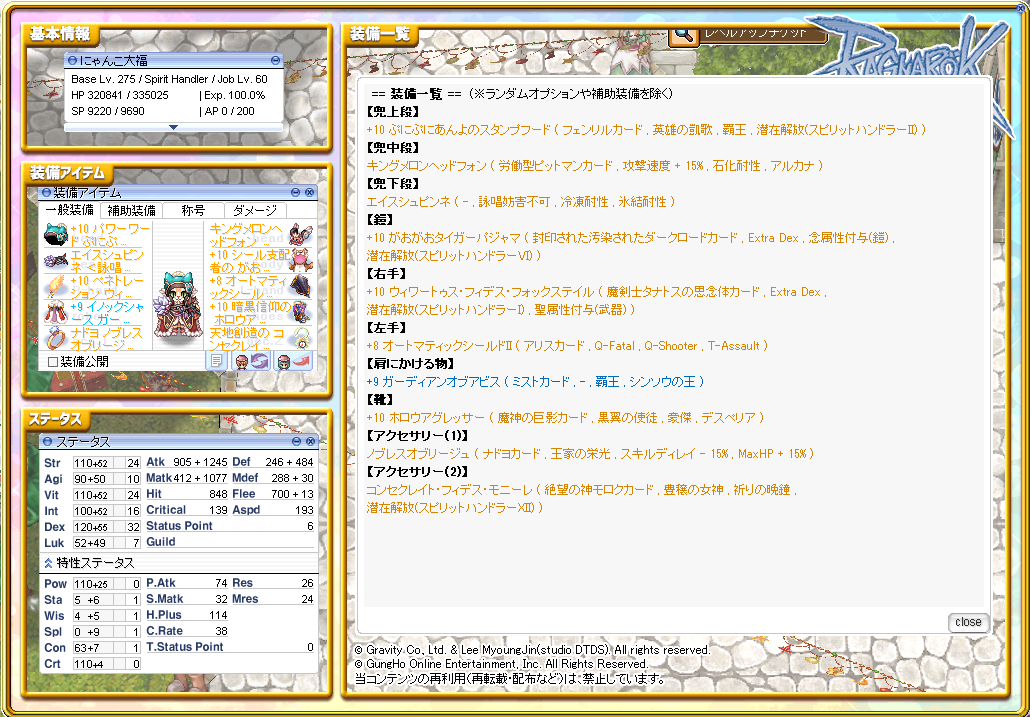Click the golden hook accessory 2 icon
1030x717 pixels.
coord(300,338)
